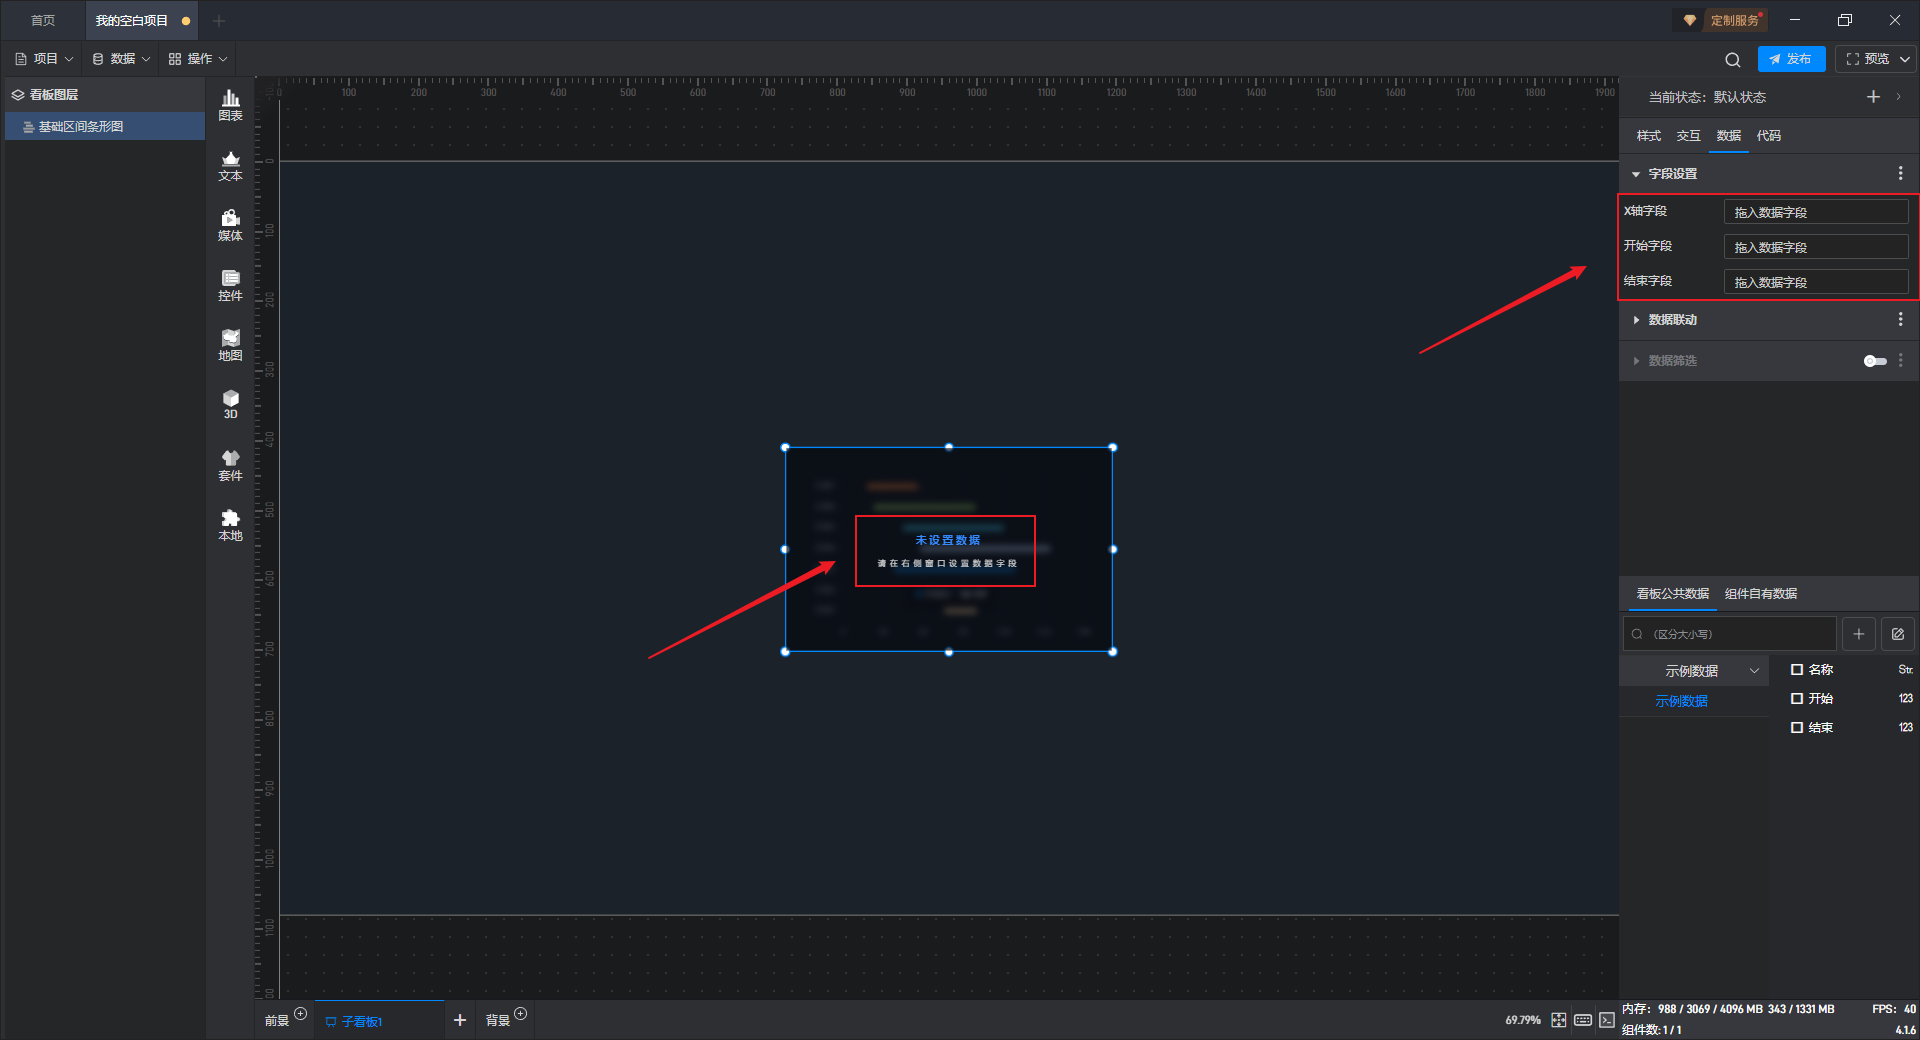Click the 发布 publish button
The width and height of the screenshot is (1920, 1040).
pos(1791,59)
